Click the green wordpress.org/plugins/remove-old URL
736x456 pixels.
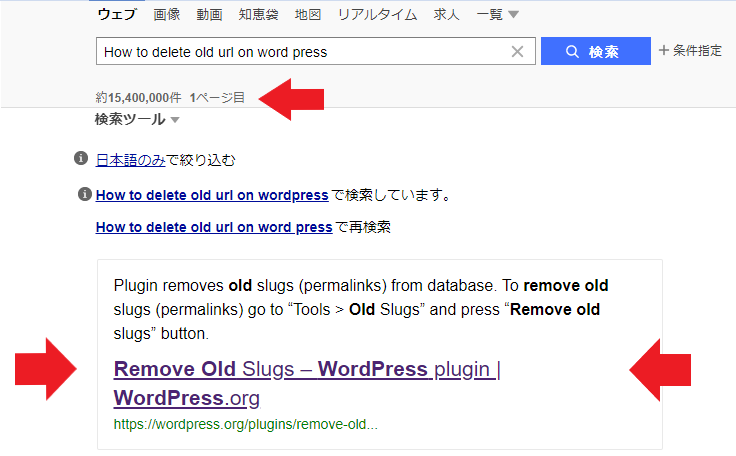(x=245, y=425)
